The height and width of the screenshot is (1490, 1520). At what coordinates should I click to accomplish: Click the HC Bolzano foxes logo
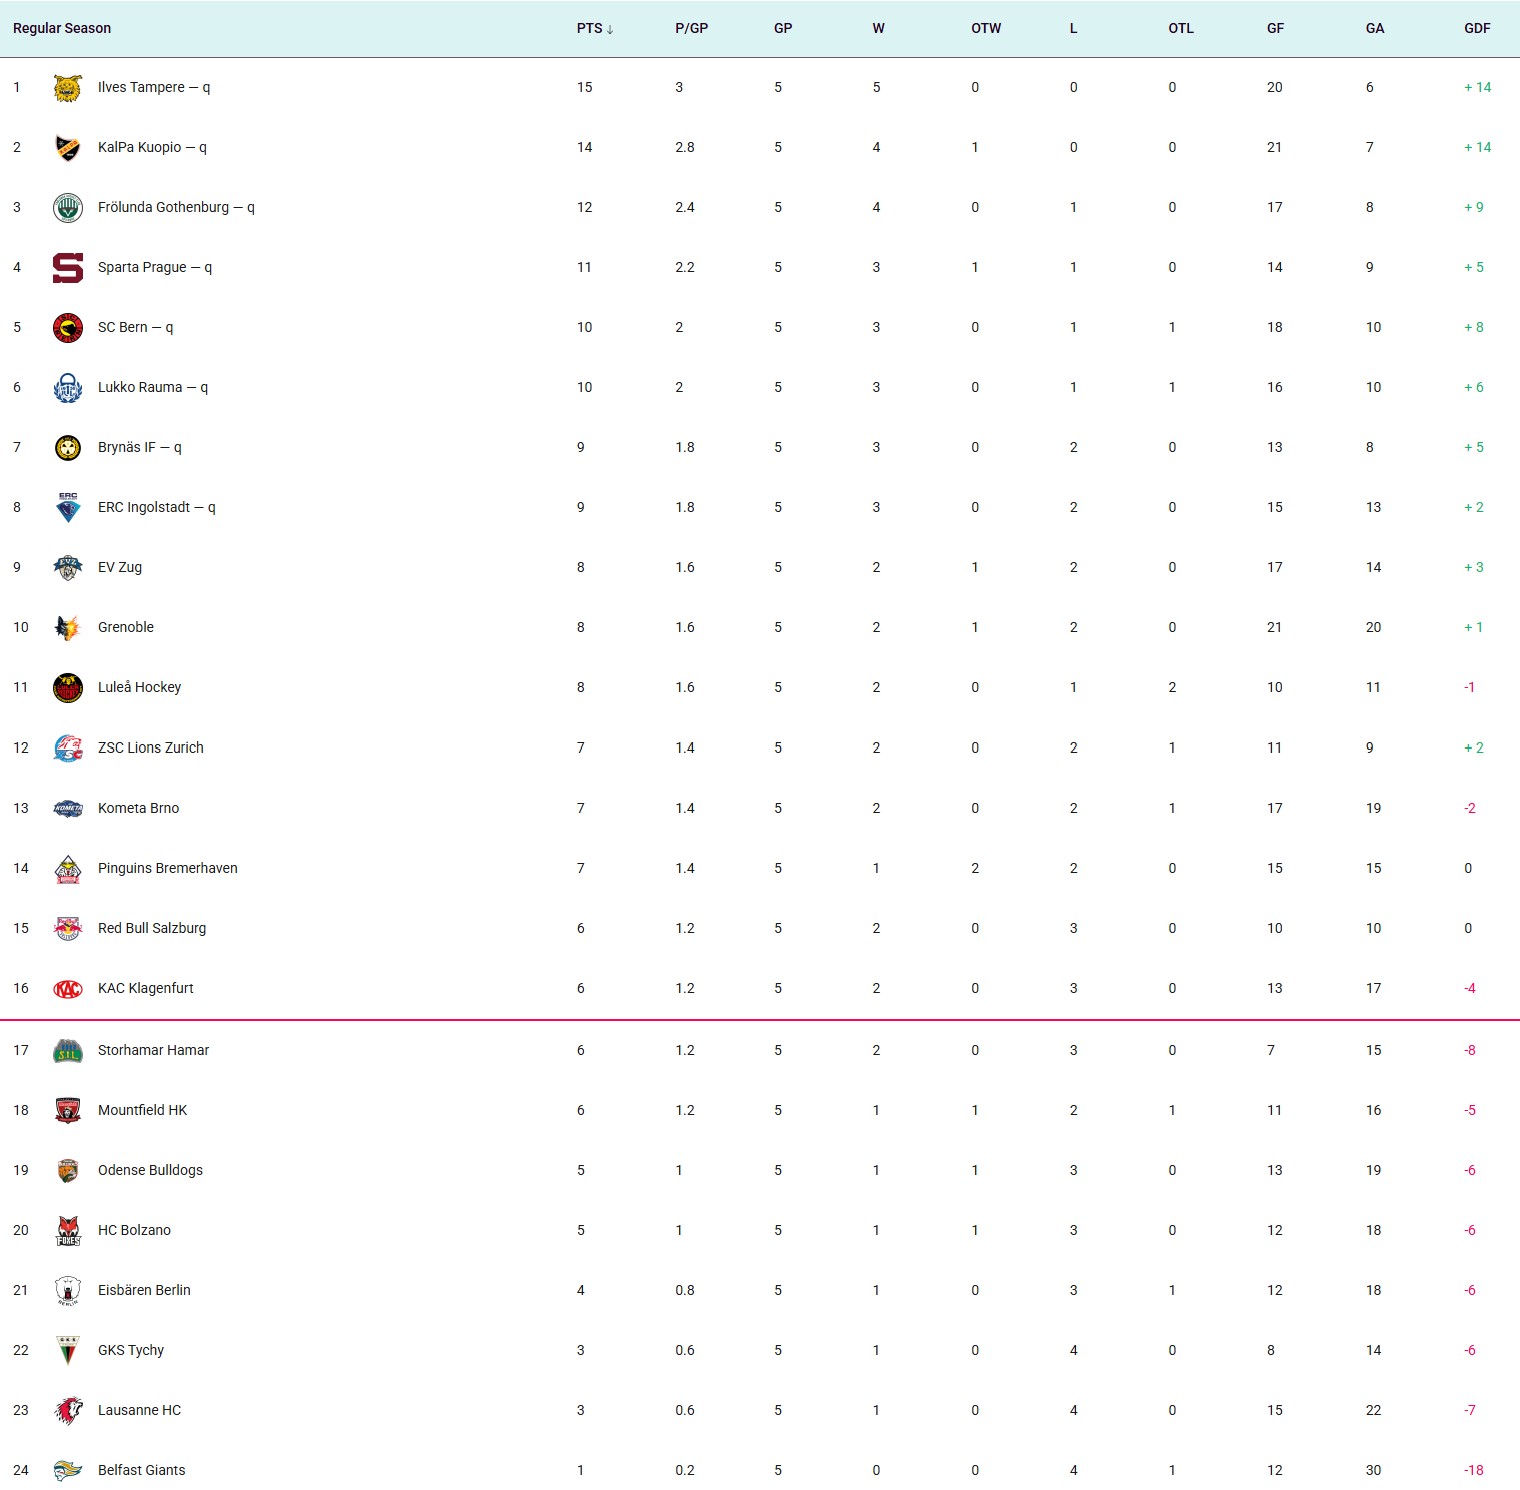pyautogui.click(x=68, y=1231)
